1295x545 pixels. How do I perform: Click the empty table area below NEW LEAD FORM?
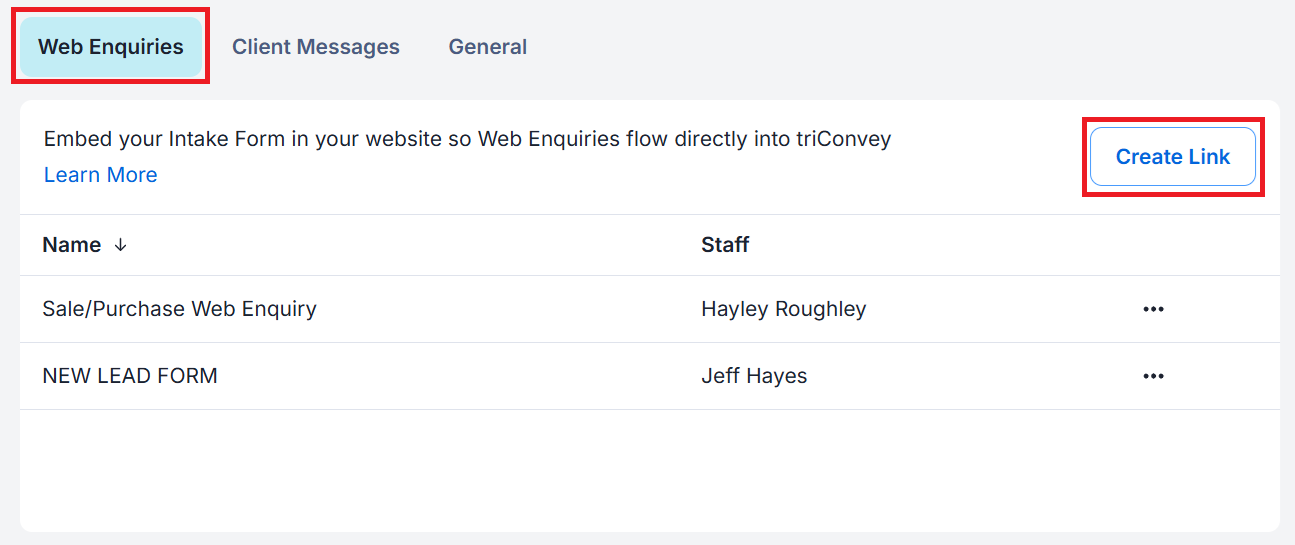(x=650, y=470)
